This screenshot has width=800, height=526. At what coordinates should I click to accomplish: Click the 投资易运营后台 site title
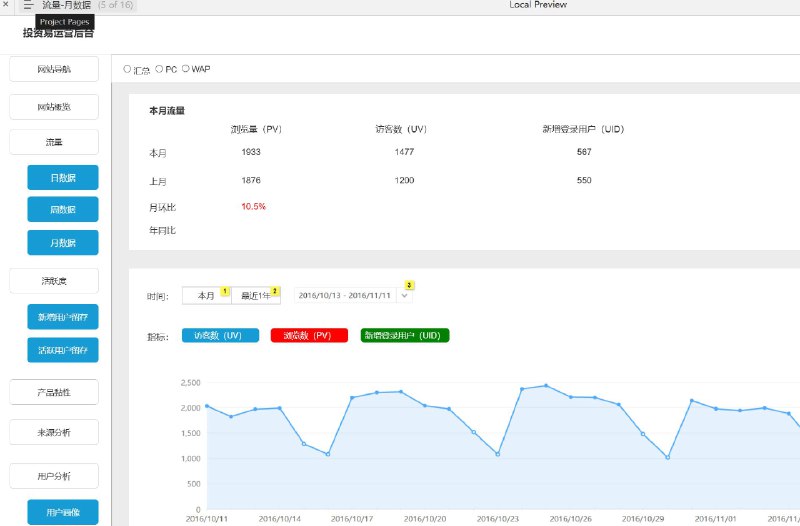pyautogui.click(x=58, y=33)
